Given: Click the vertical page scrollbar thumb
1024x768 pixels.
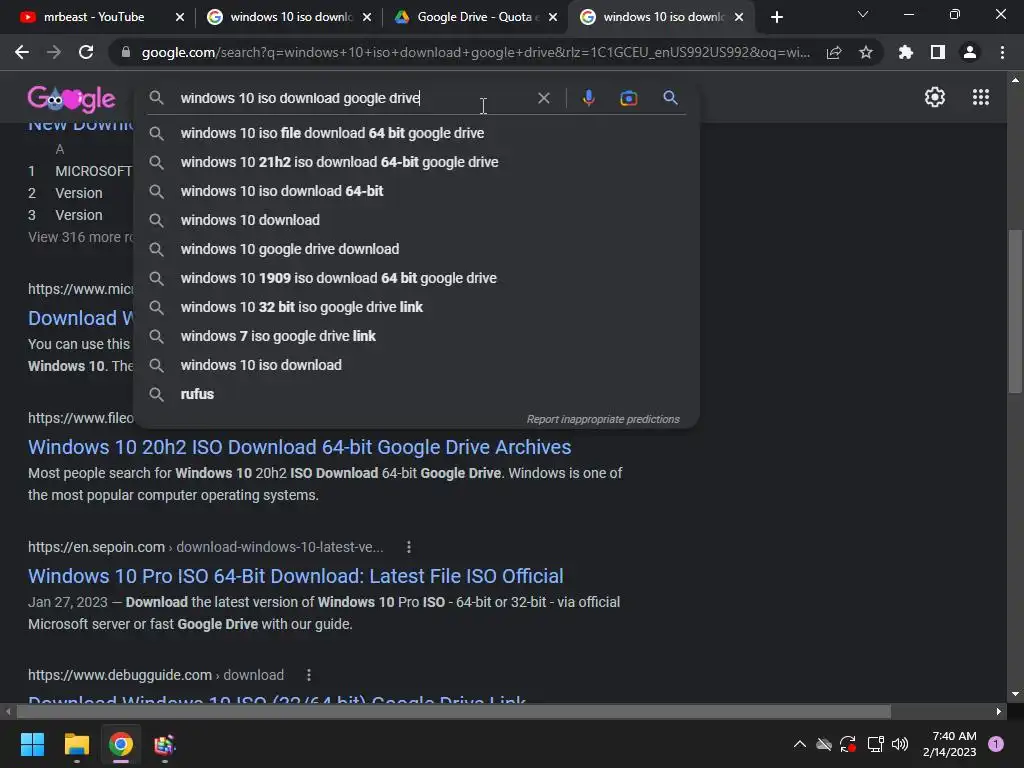Looking at the screenshot, I should 1014,311.
